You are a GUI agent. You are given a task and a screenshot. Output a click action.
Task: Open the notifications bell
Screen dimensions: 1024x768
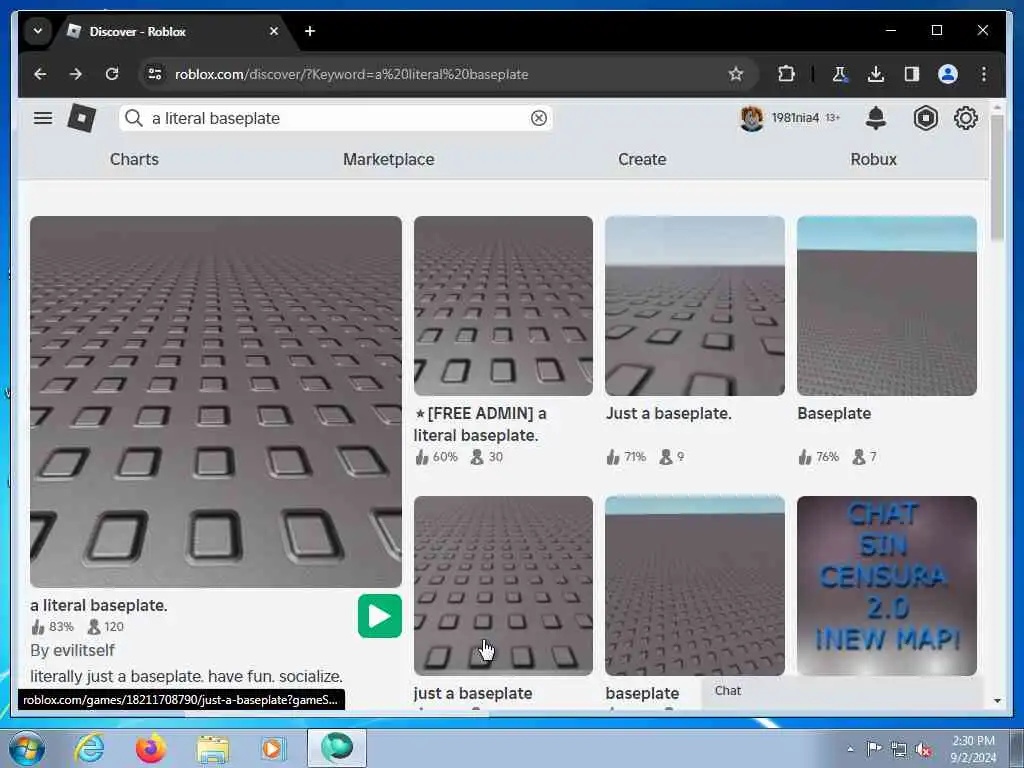[x=876, y=118]
